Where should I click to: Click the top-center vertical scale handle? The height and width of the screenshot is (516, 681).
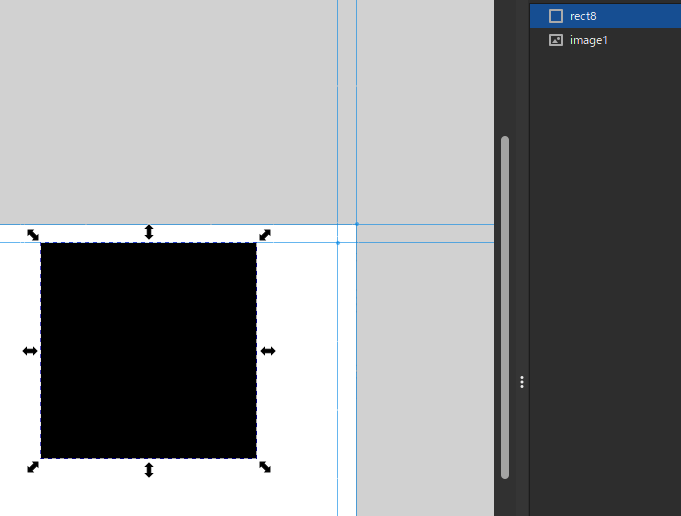coord(149,232)
